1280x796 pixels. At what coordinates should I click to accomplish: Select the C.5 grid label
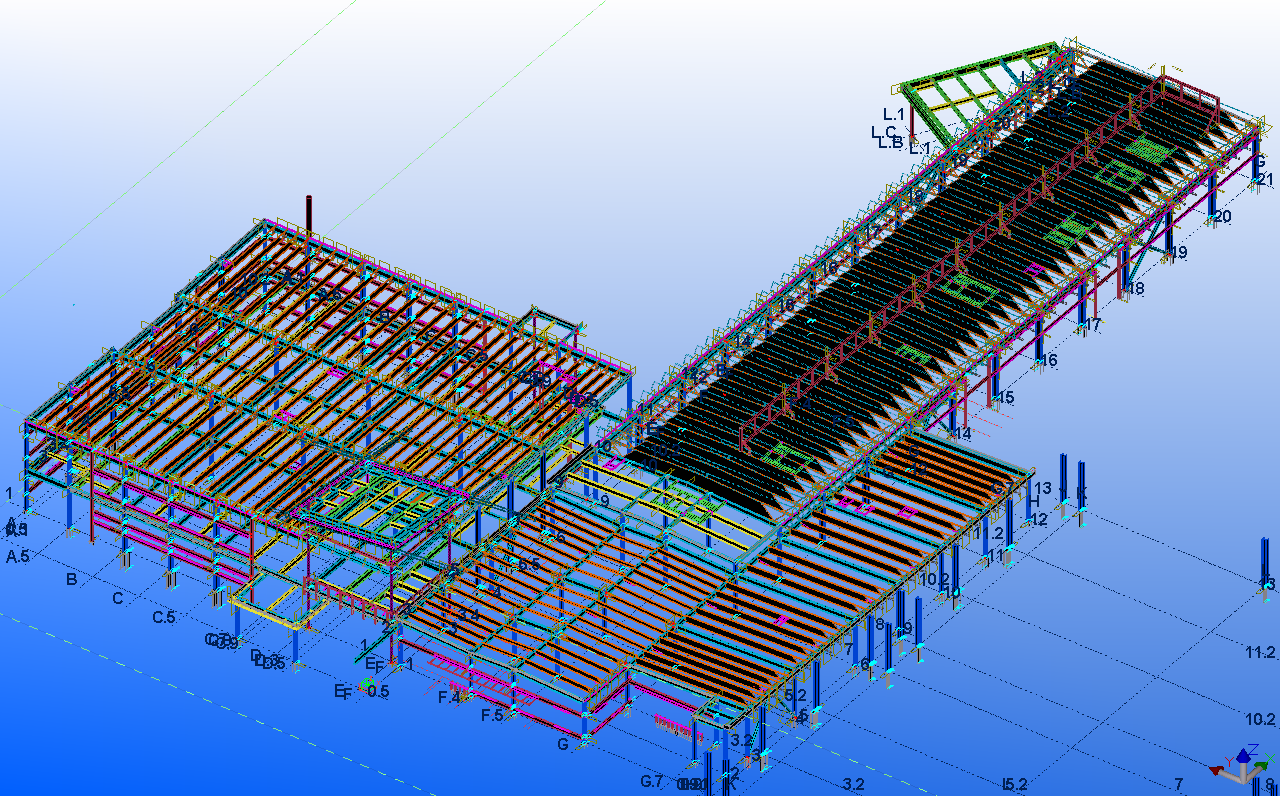164,618
